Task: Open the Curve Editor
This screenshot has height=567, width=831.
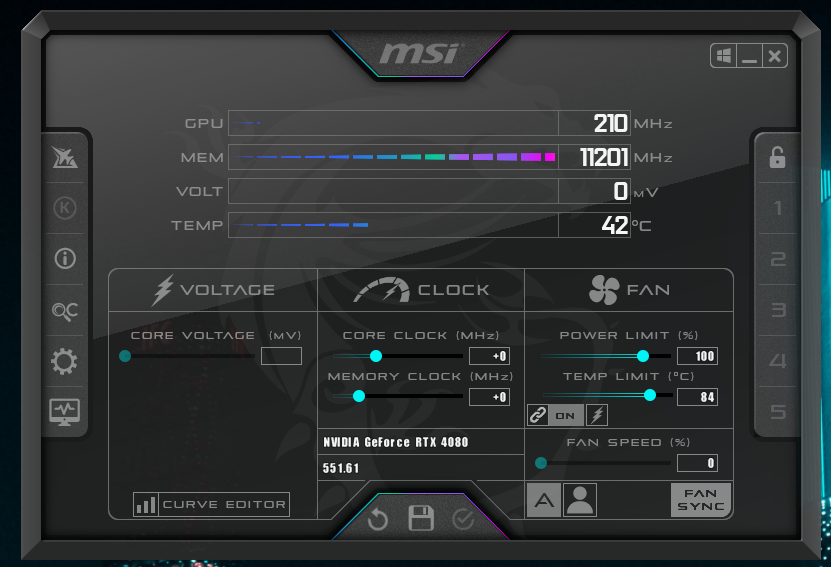Action: [x=211, y=504]
